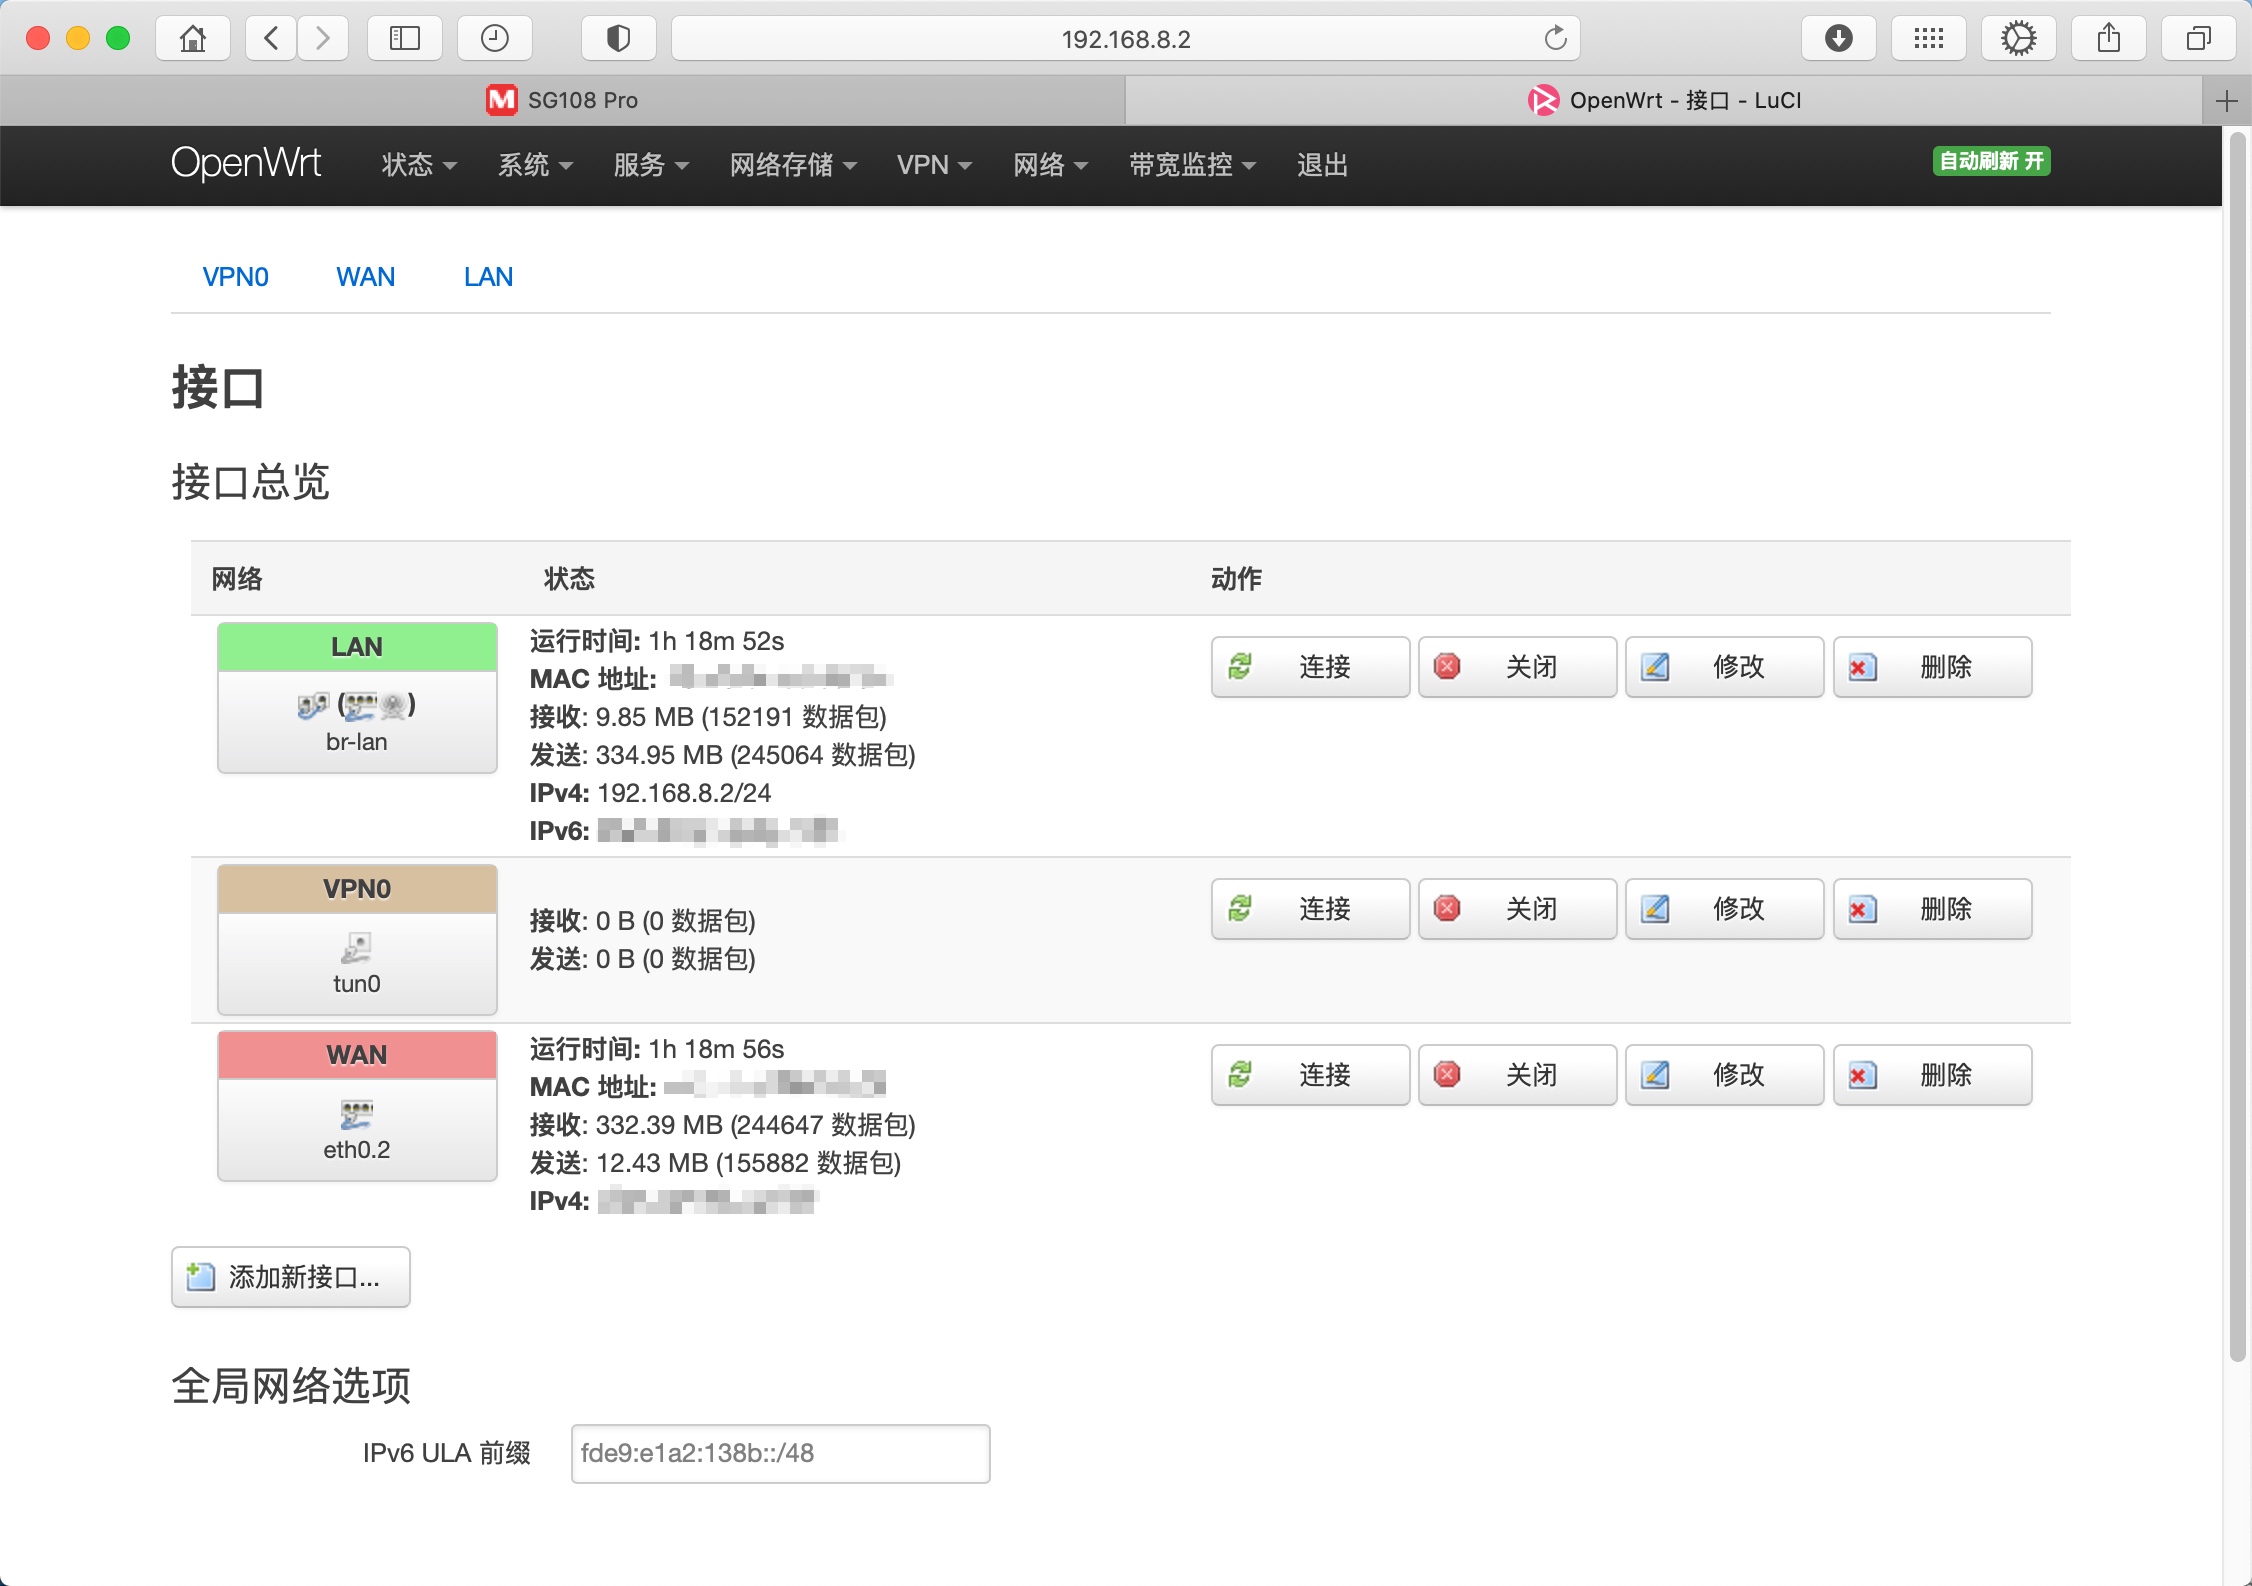
Task: Click the connect refresh icon on LAN row
Action: [x=1243, y=667]
